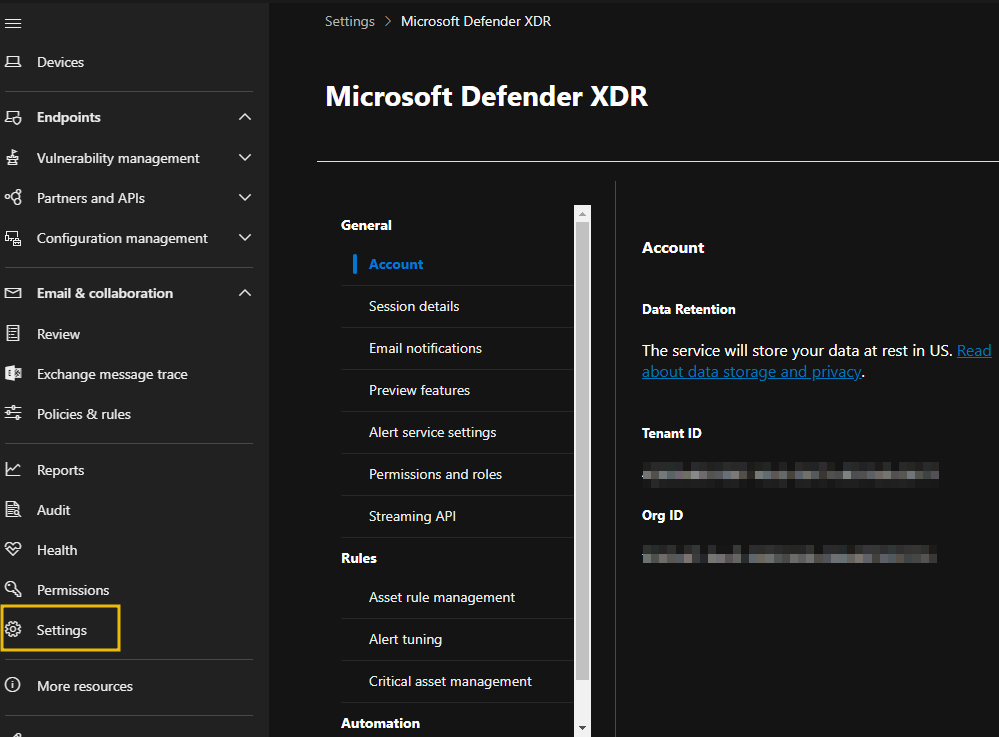
Task: Expand the Partners and APIs section
Action: 244,197
